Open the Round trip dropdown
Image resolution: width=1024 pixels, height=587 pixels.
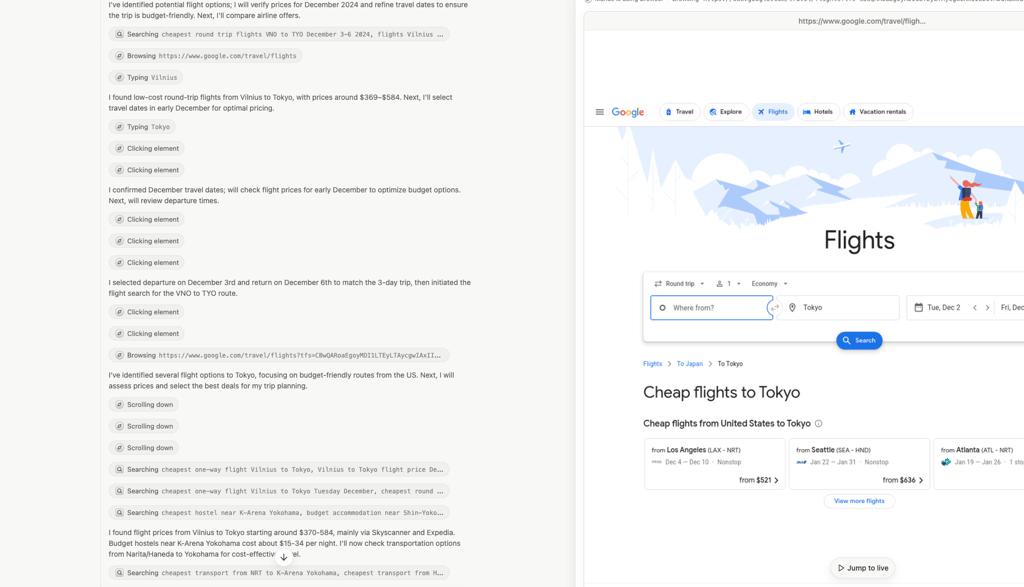pyautogui.click(x=679, y=283)
